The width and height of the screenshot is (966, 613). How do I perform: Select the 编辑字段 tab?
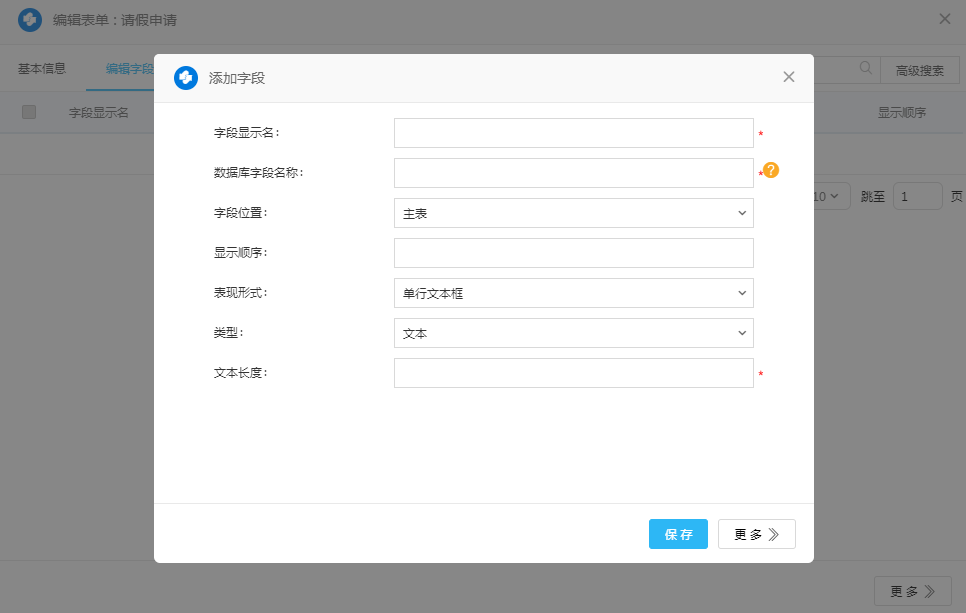(129, 69)
